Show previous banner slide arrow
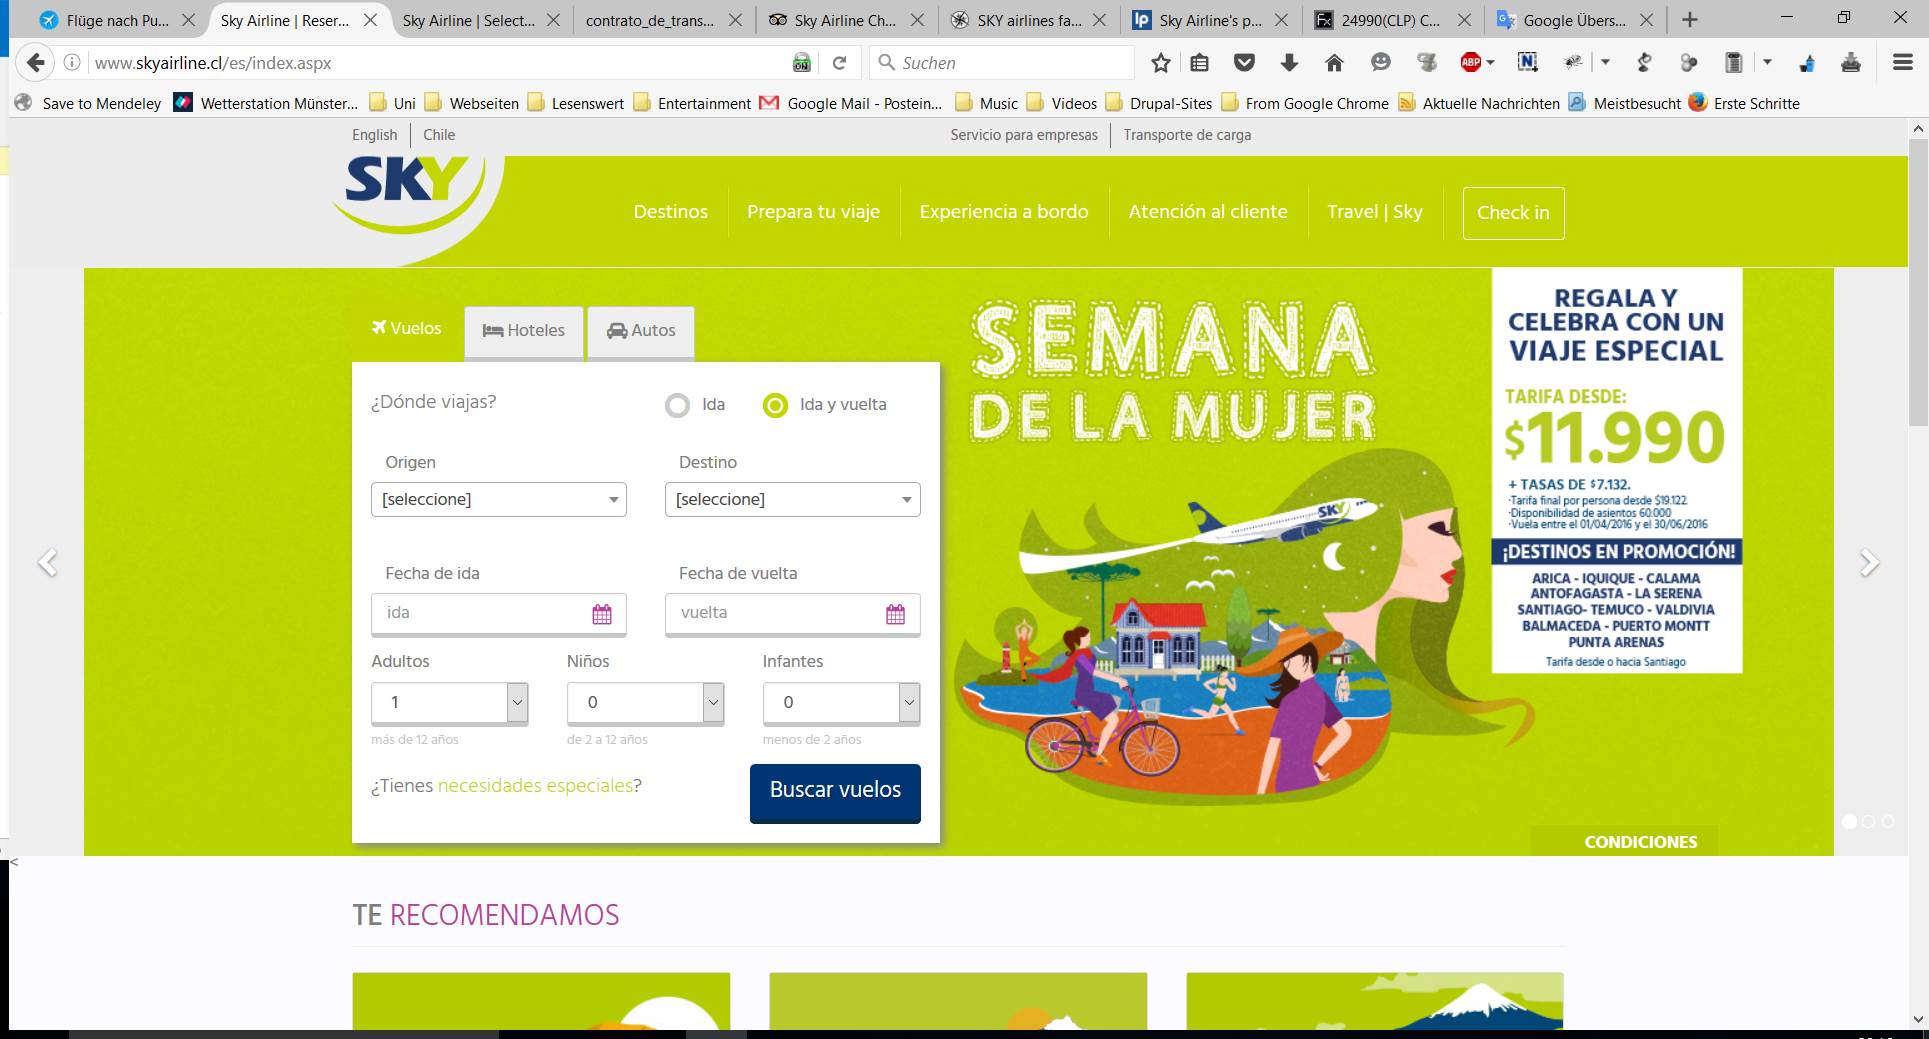The image size is (1929, 1039). pos(47,563)
